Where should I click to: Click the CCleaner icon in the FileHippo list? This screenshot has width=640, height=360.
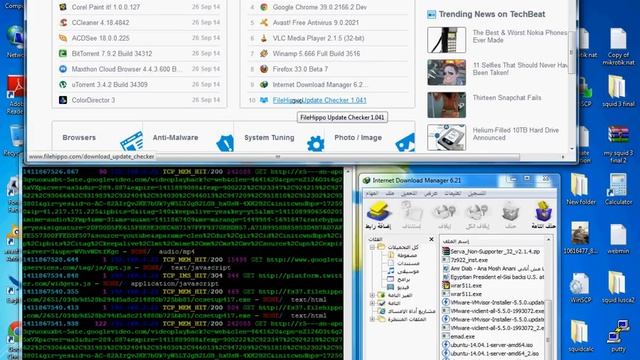coord(63,22)
